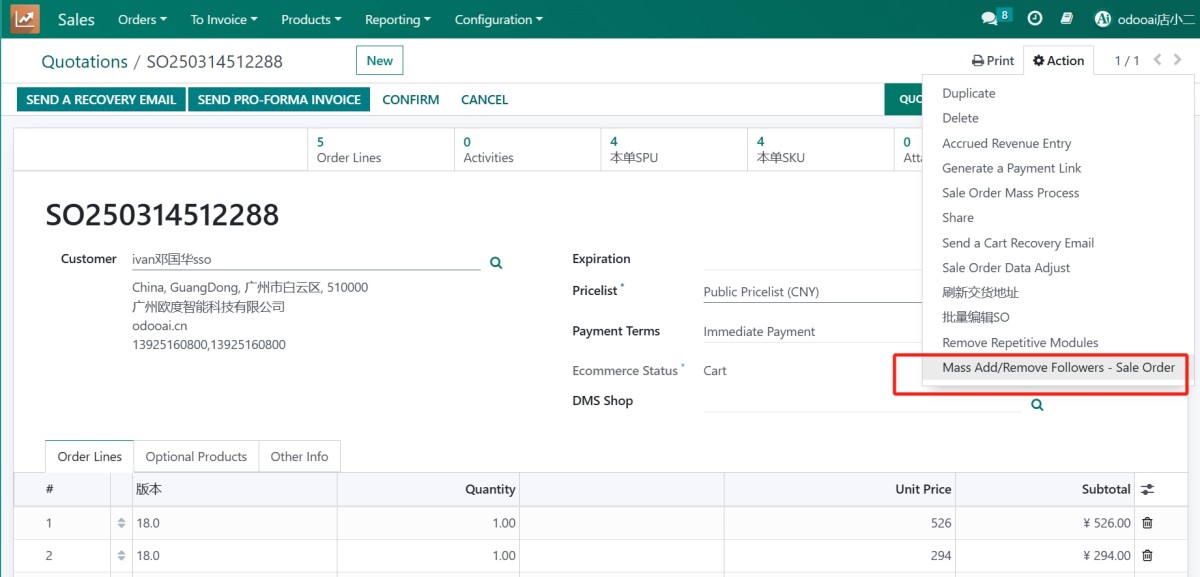Delete the second order line via trash icon
This screenshot has height=577, width=1200.
point(1147,556)
